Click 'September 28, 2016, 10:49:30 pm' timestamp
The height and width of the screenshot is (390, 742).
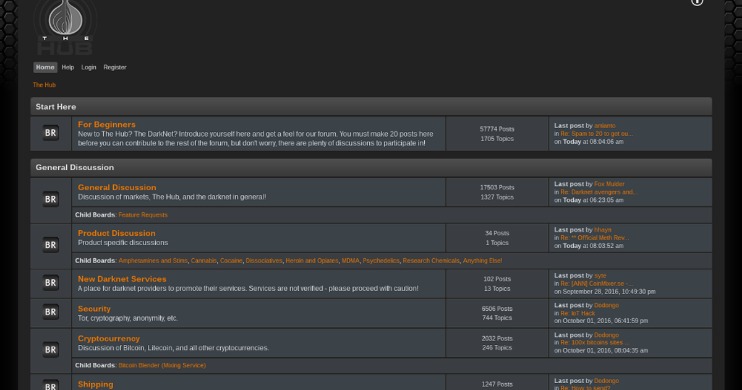coord(609,292)
